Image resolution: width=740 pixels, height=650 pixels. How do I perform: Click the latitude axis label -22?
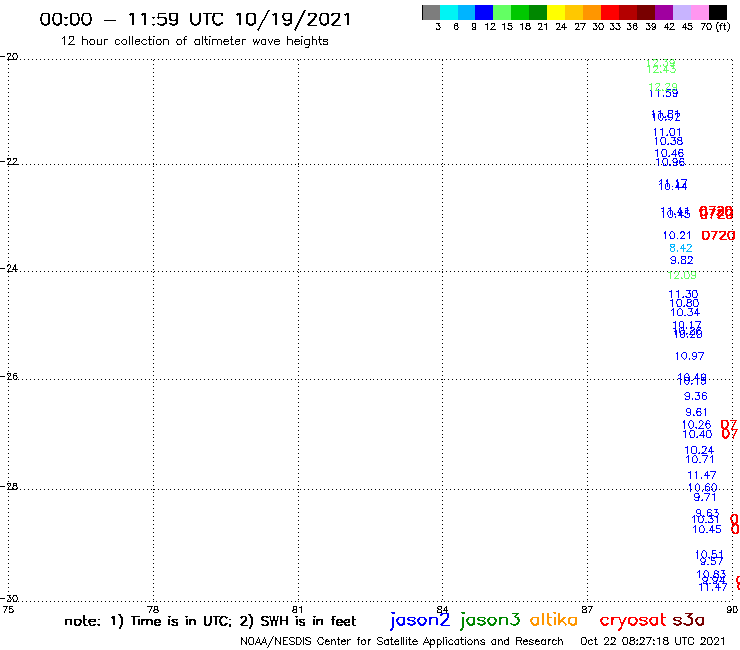click(9, 161)
